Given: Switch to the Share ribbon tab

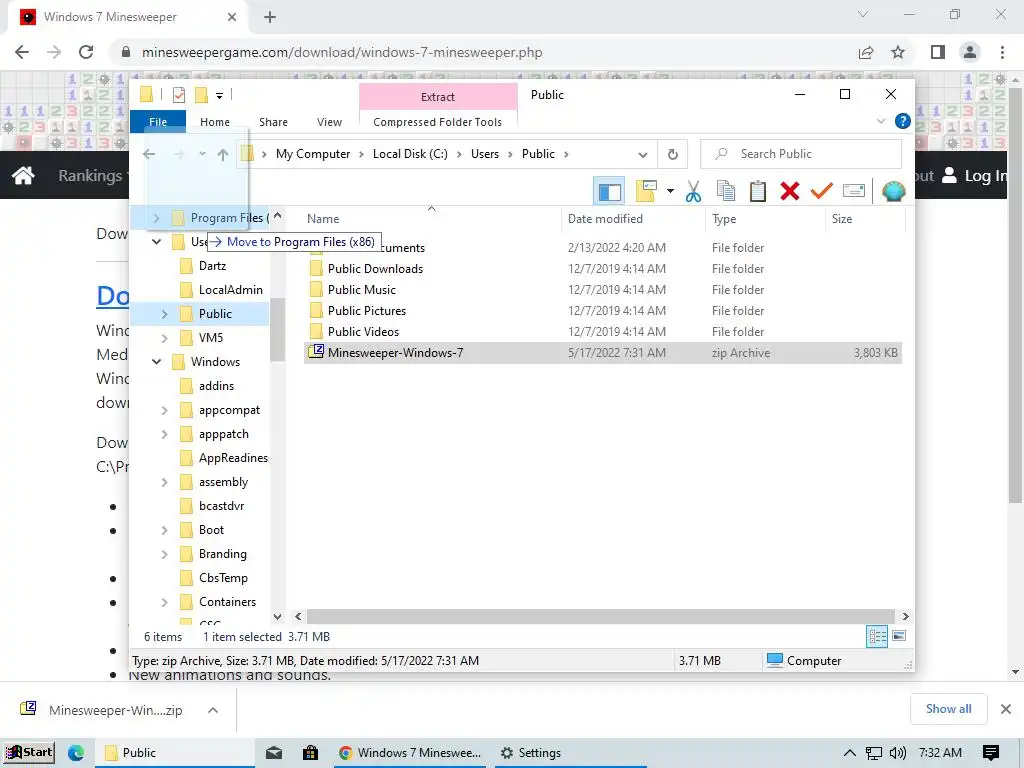Looking at the screenshot, I should click(273, 122).
